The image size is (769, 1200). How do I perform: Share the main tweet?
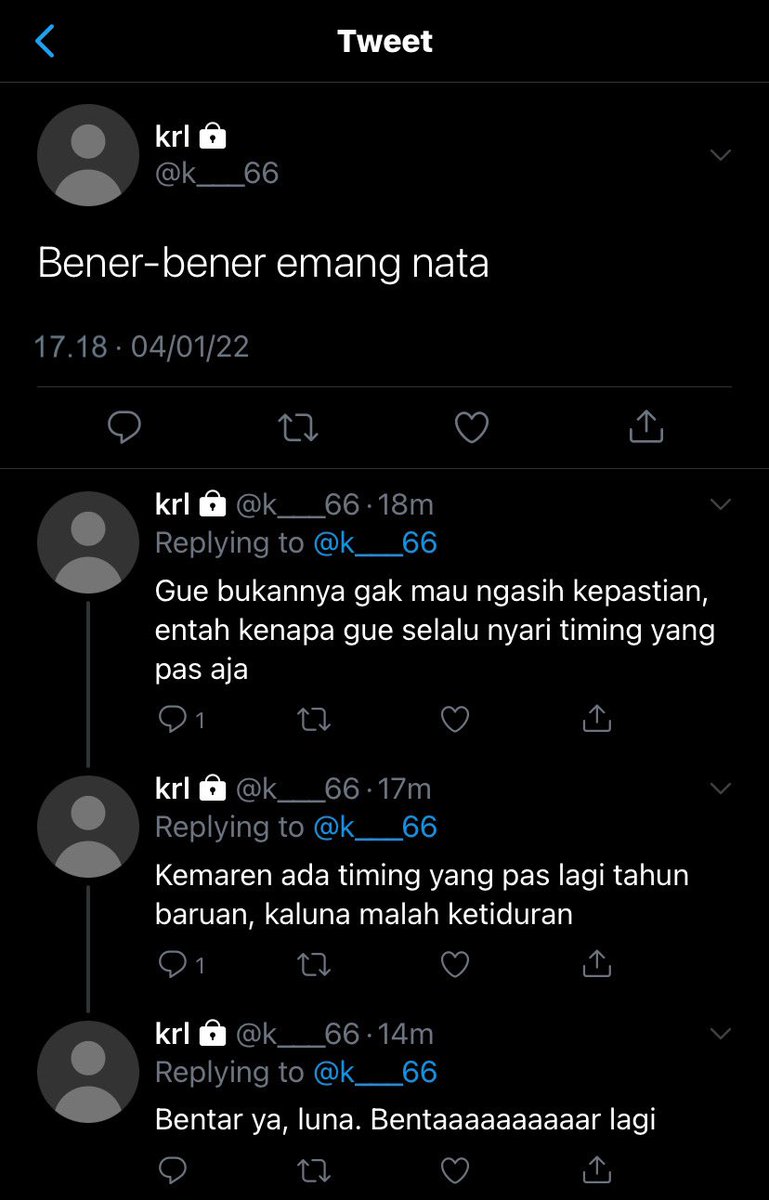tap(646, 426)
